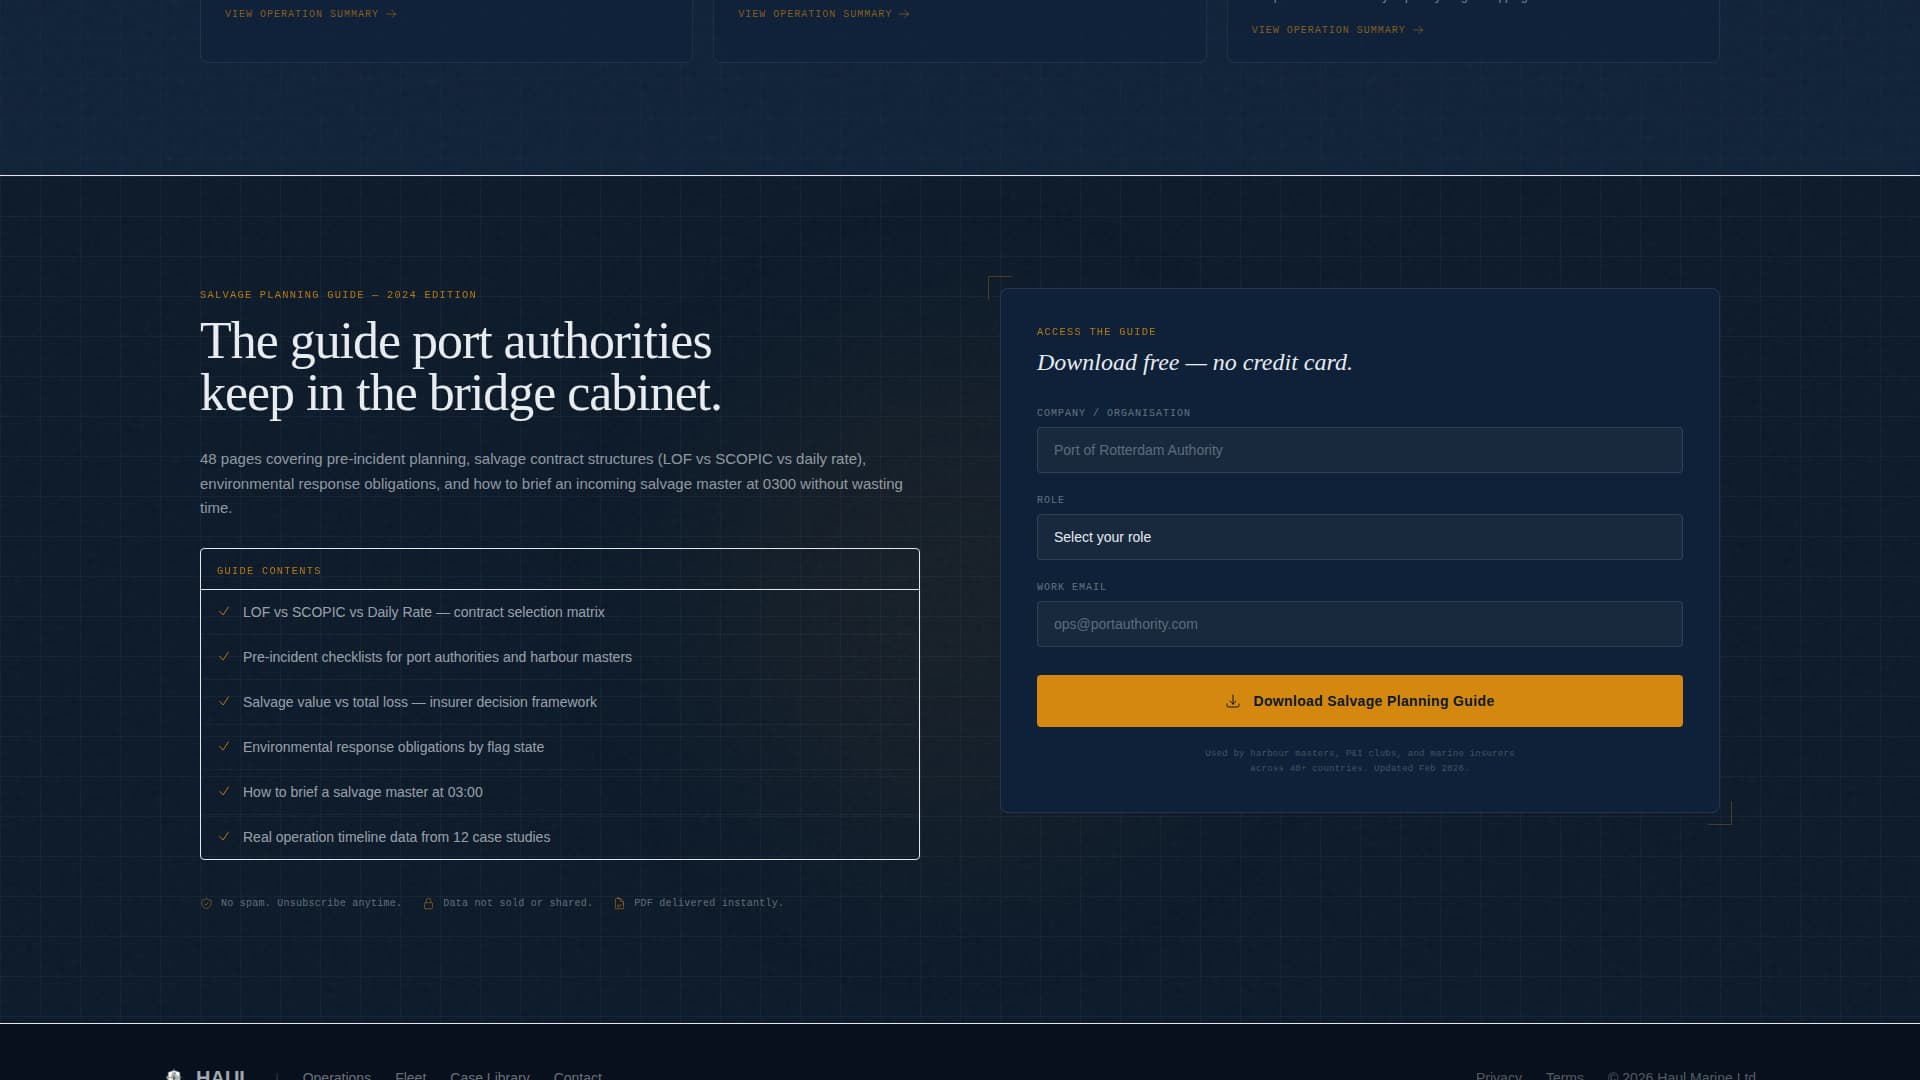The height and width of the screenshot is (1080, 1920).
Task: Open the 'Select your role' dropdown
Action: 1360,537
